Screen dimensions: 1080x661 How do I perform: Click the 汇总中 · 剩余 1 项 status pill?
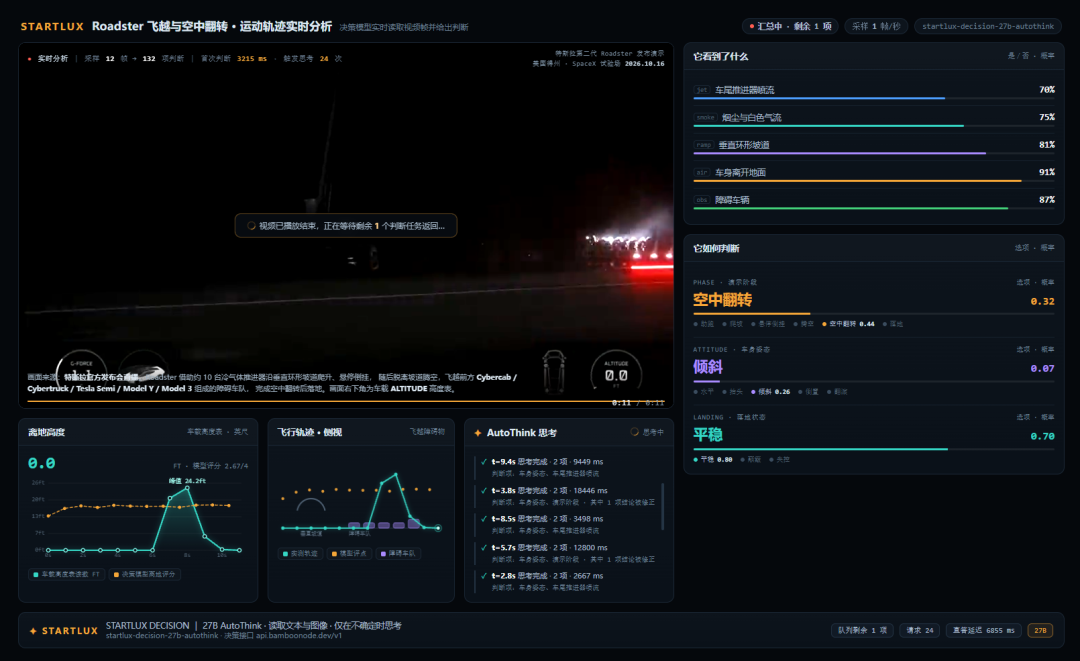(x=791, y=27)
